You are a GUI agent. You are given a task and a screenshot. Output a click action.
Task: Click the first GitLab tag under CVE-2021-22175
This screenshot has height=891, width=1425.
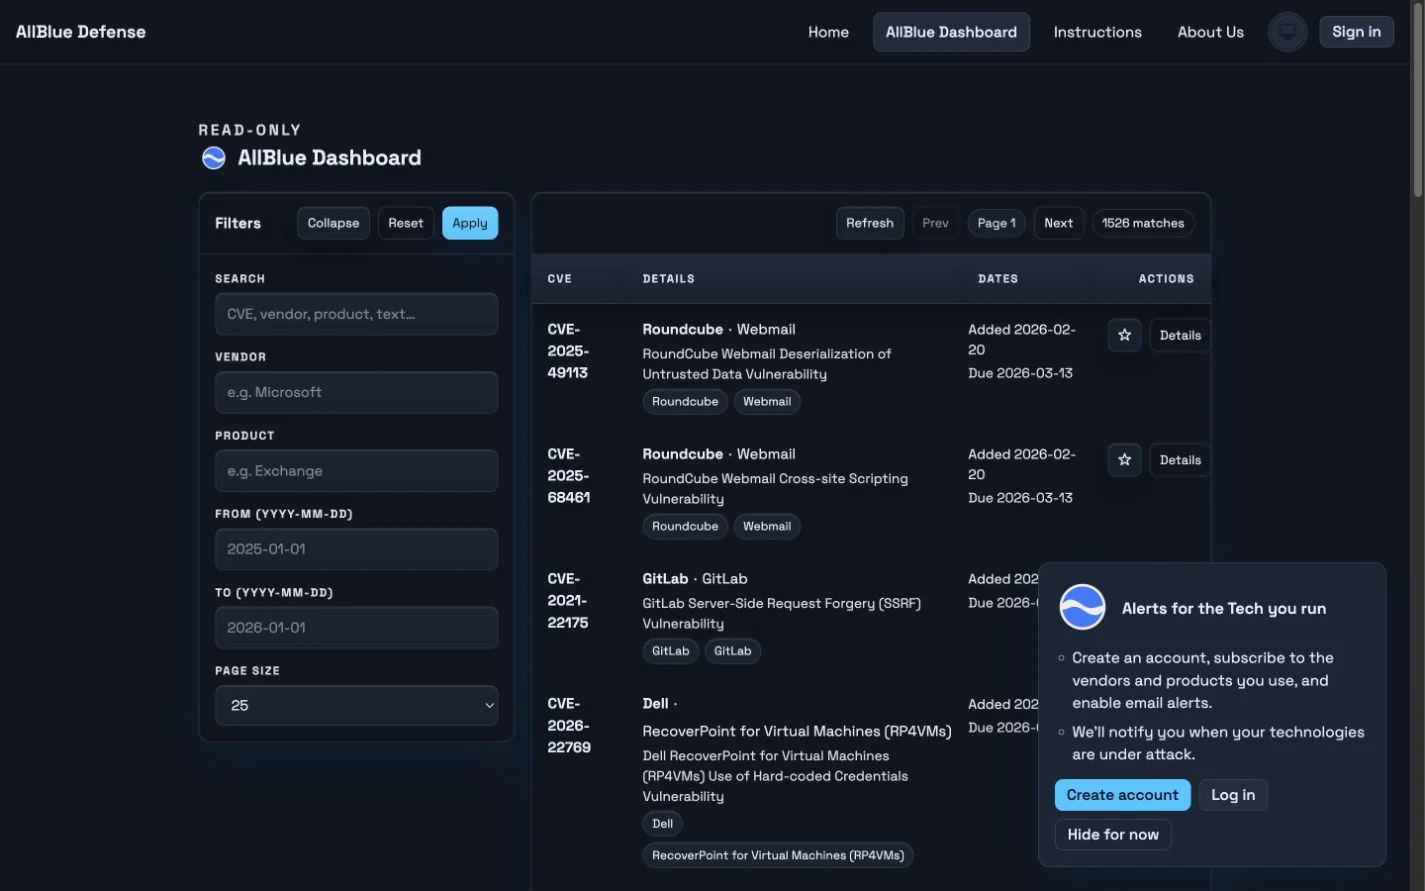point(670,651)
